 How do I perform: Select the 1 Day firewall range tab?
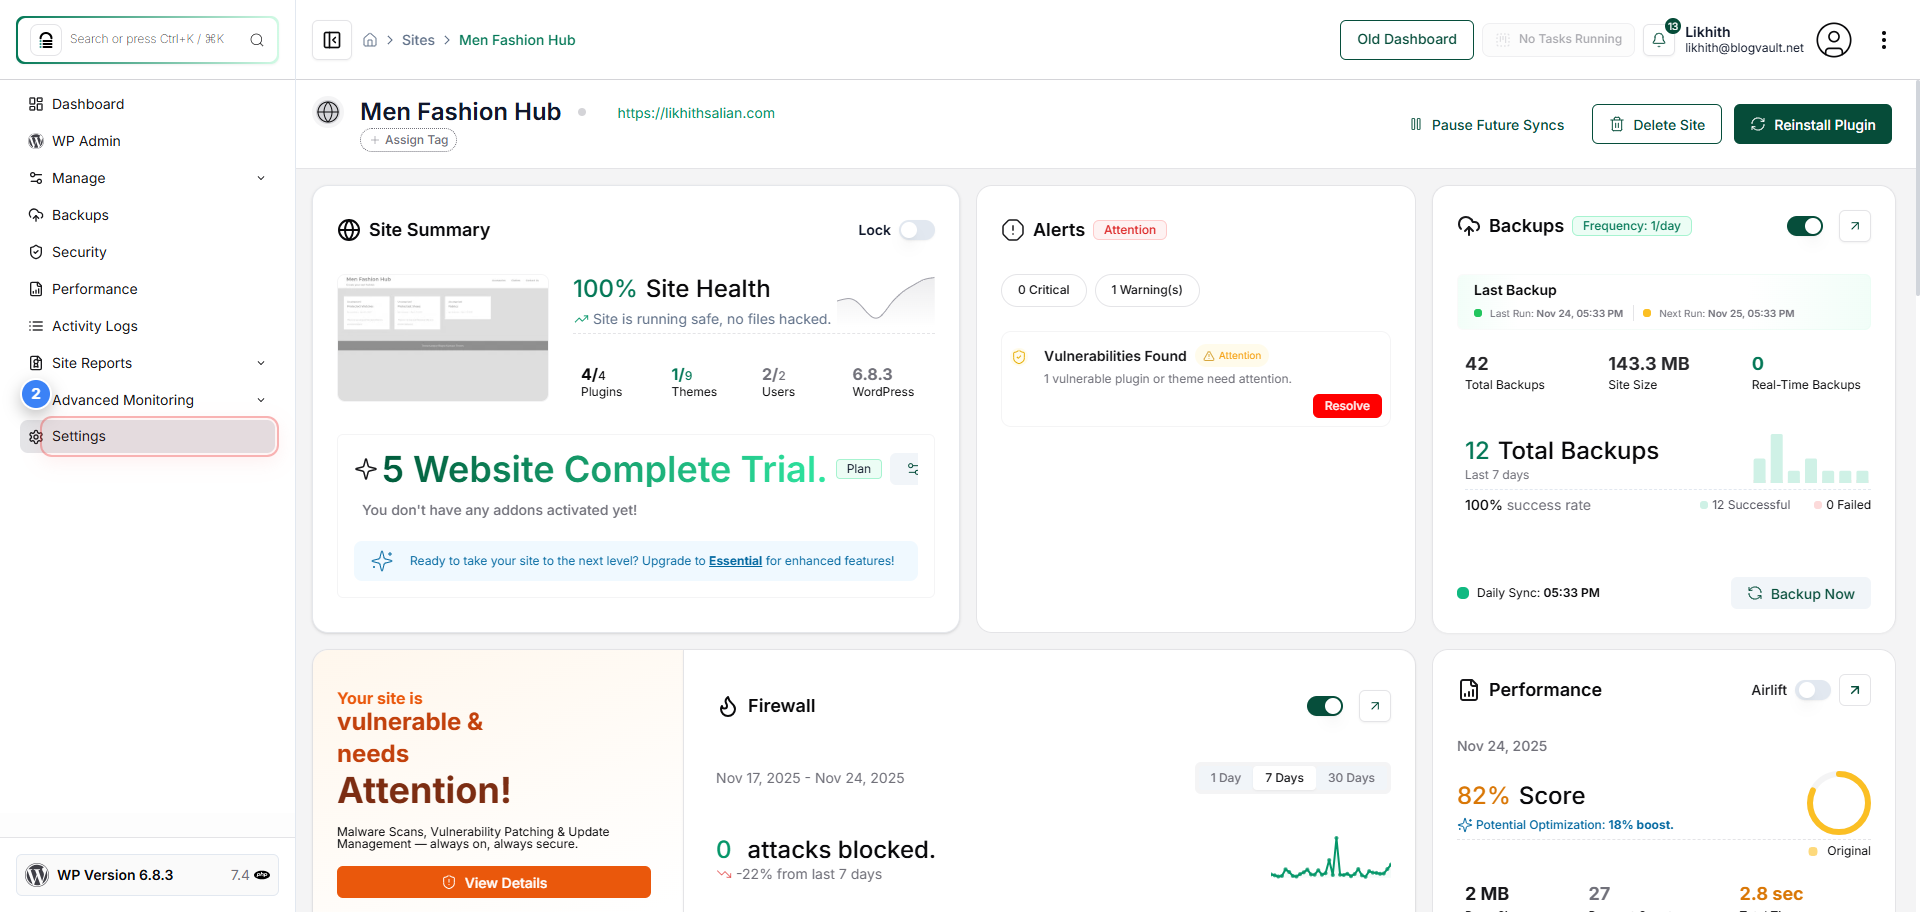pyautogui.click(x=1225, y=778)
